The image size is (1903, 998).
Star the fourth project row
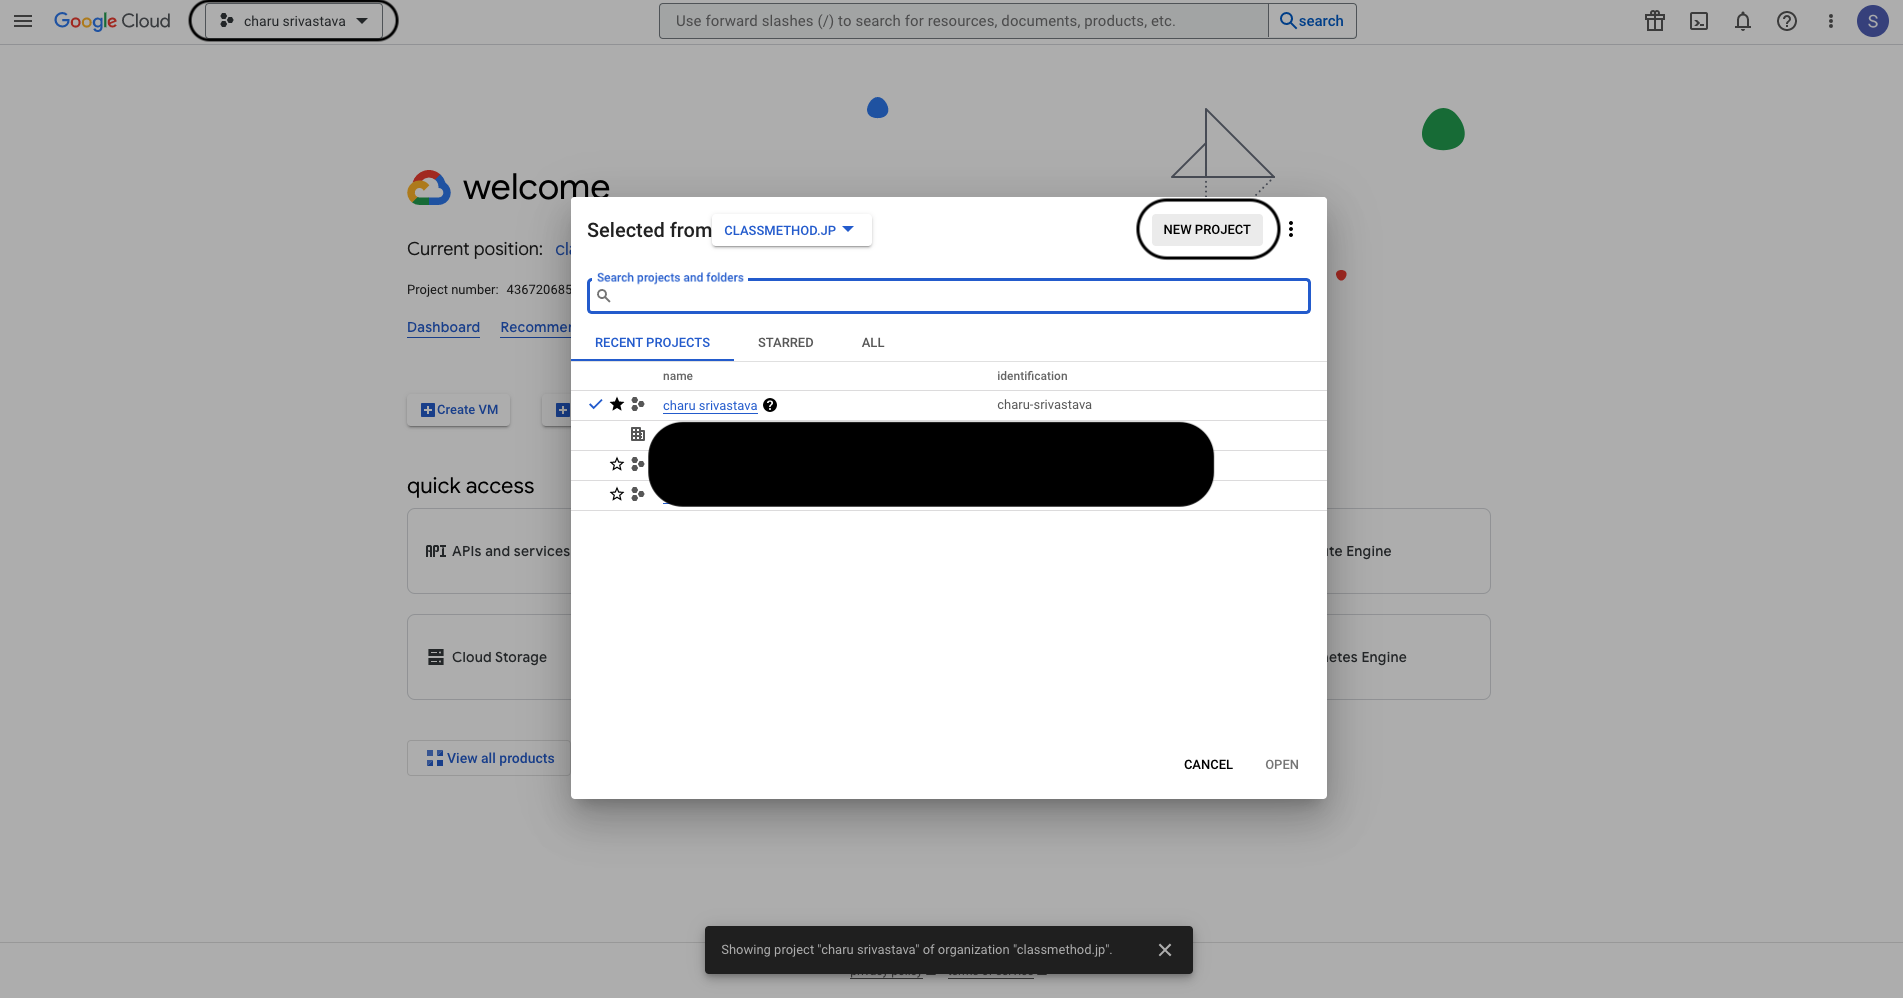tap(616, 494)
